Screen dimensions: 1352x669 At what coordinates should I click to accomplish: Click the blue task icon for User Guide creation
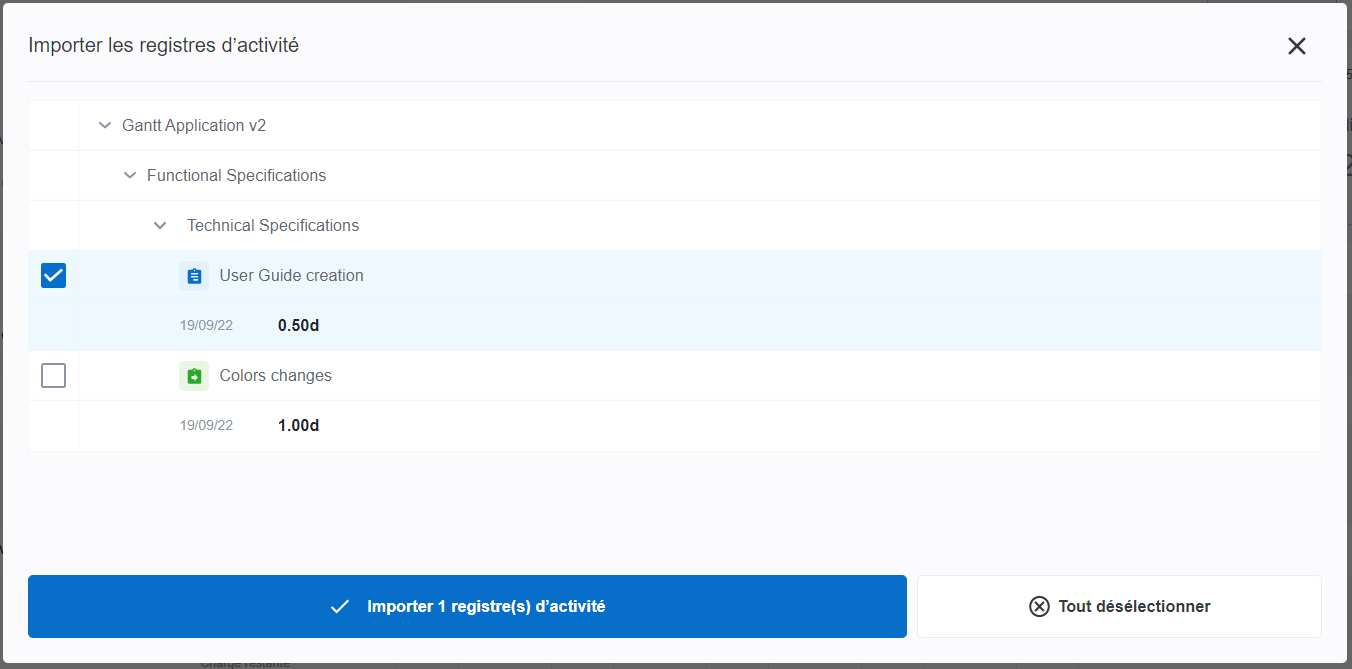(194, 276)
